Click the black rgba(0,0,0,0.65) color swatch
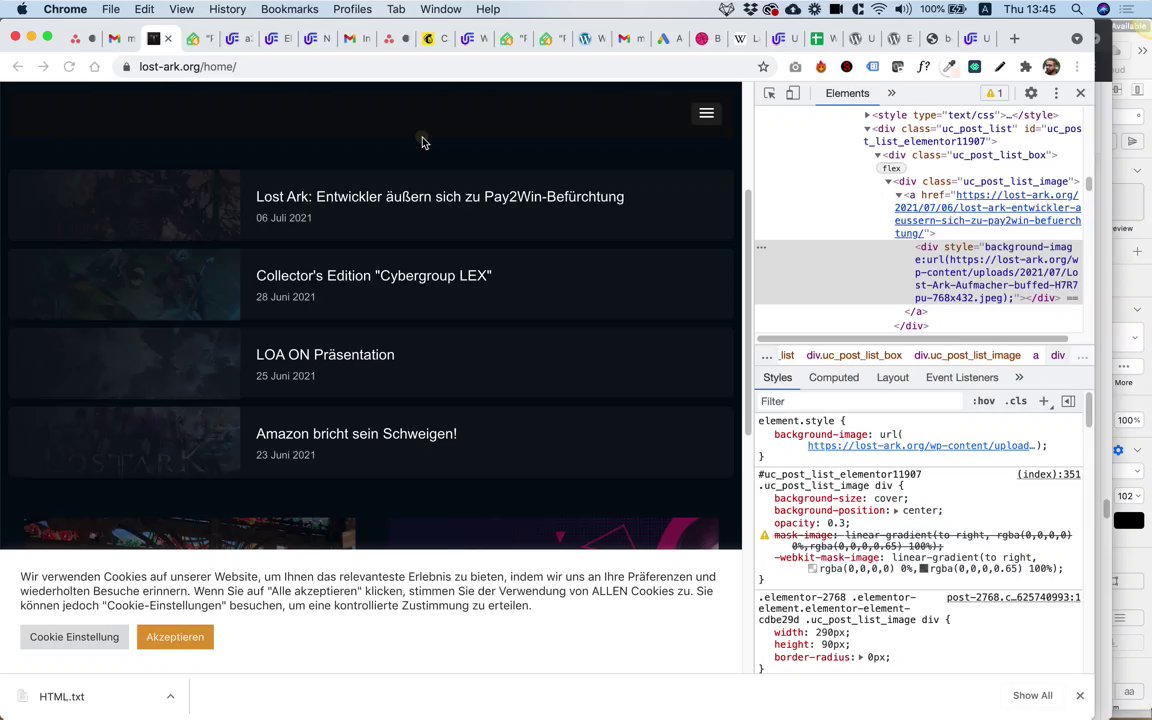Image resolution: width=1152 pixels, height=720 pixels. click(924, 569)
